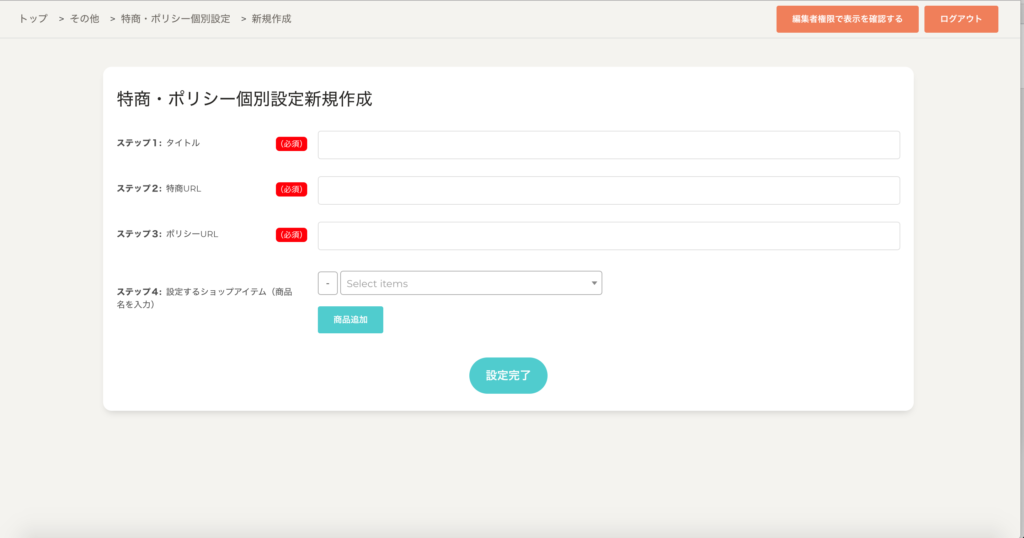Click the 必須 badge beside ポリシーURL
Image resolution: width=1024 pixels, height=538 pixels.
pos(291,235)
